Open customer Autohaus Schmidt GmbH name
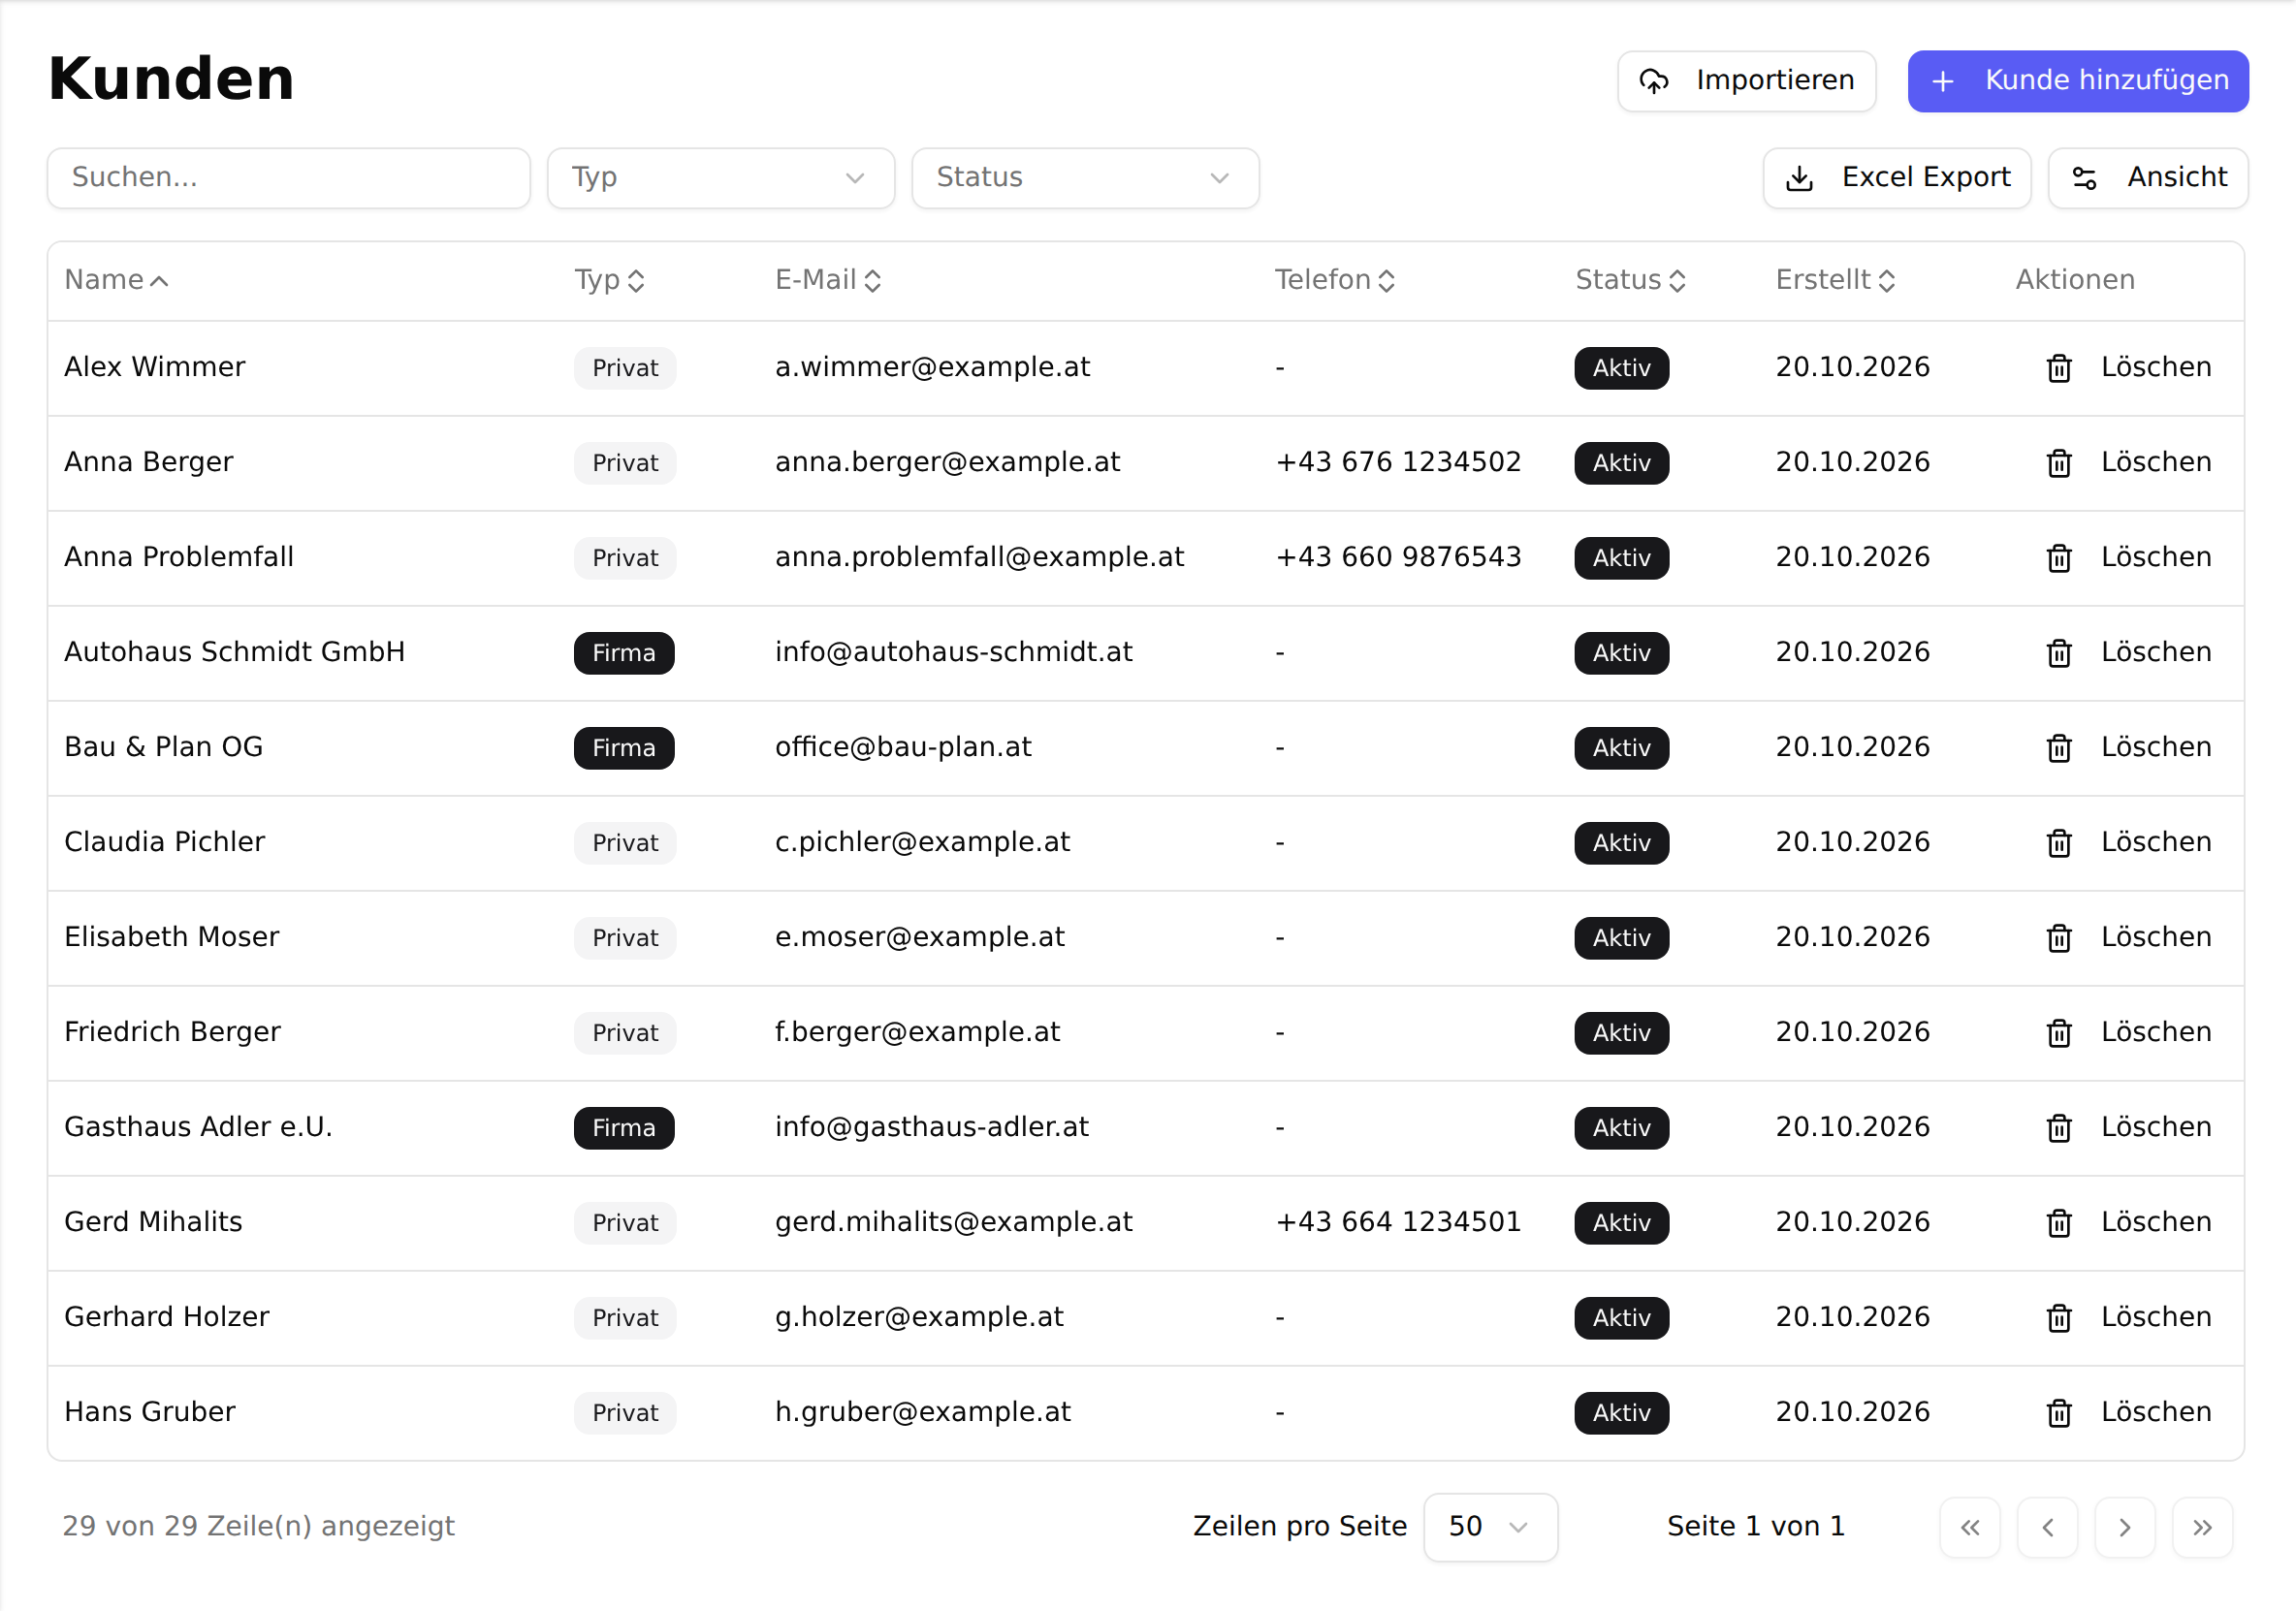The width and height of the screenshot is (2296, 1611). point(235,652)
